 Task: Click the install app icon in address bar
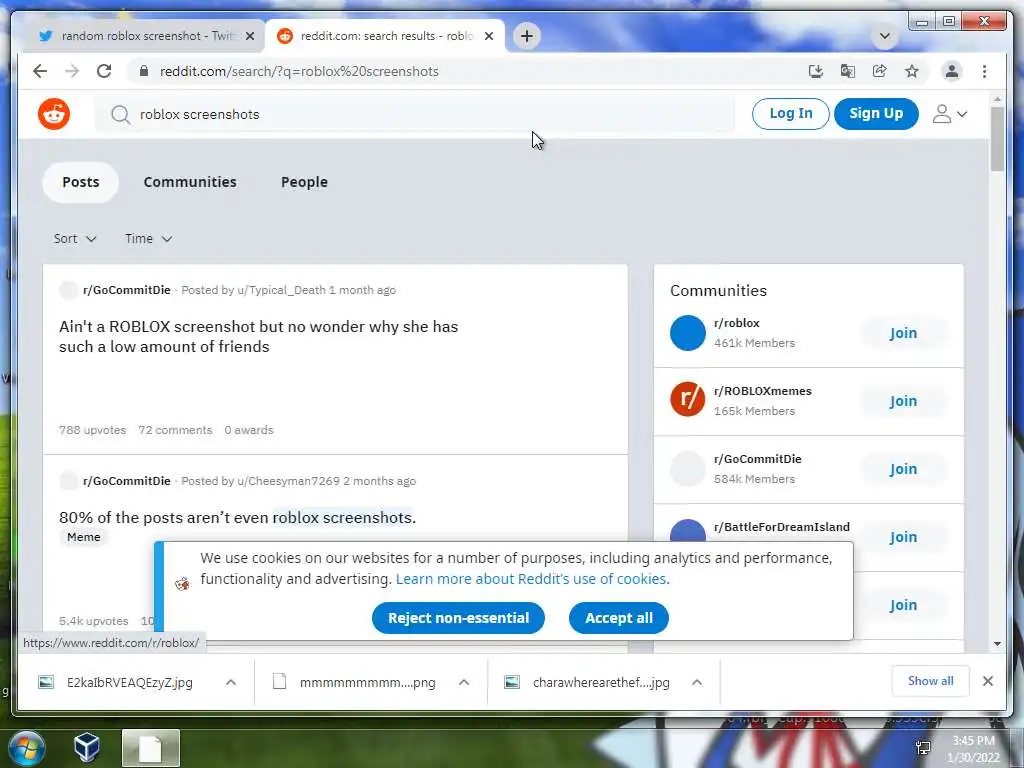(x=816, y=71)
